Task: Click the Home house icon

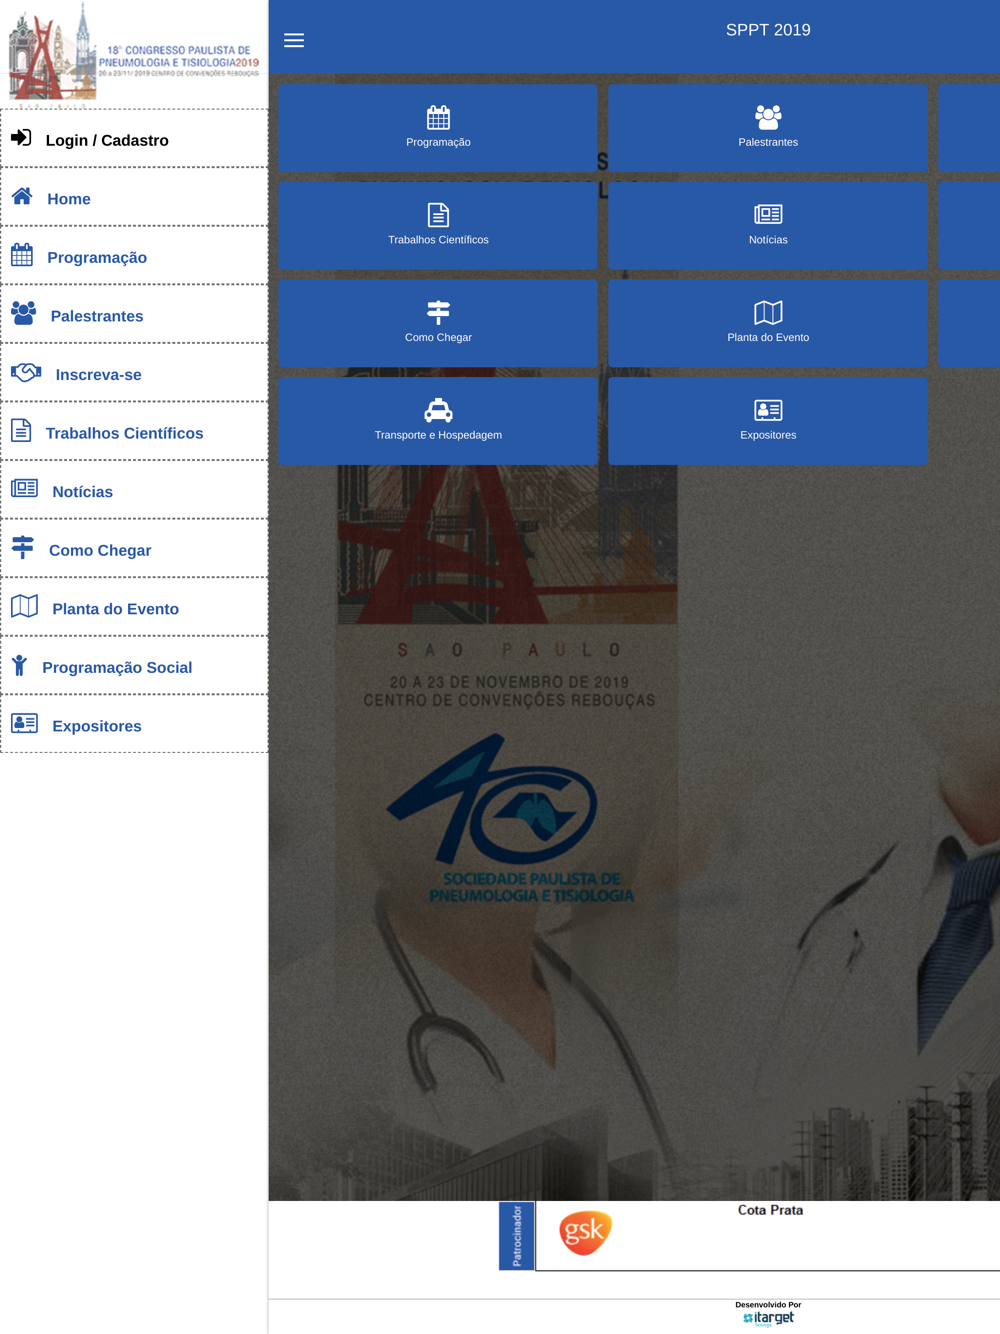Action: coord(22,196)
